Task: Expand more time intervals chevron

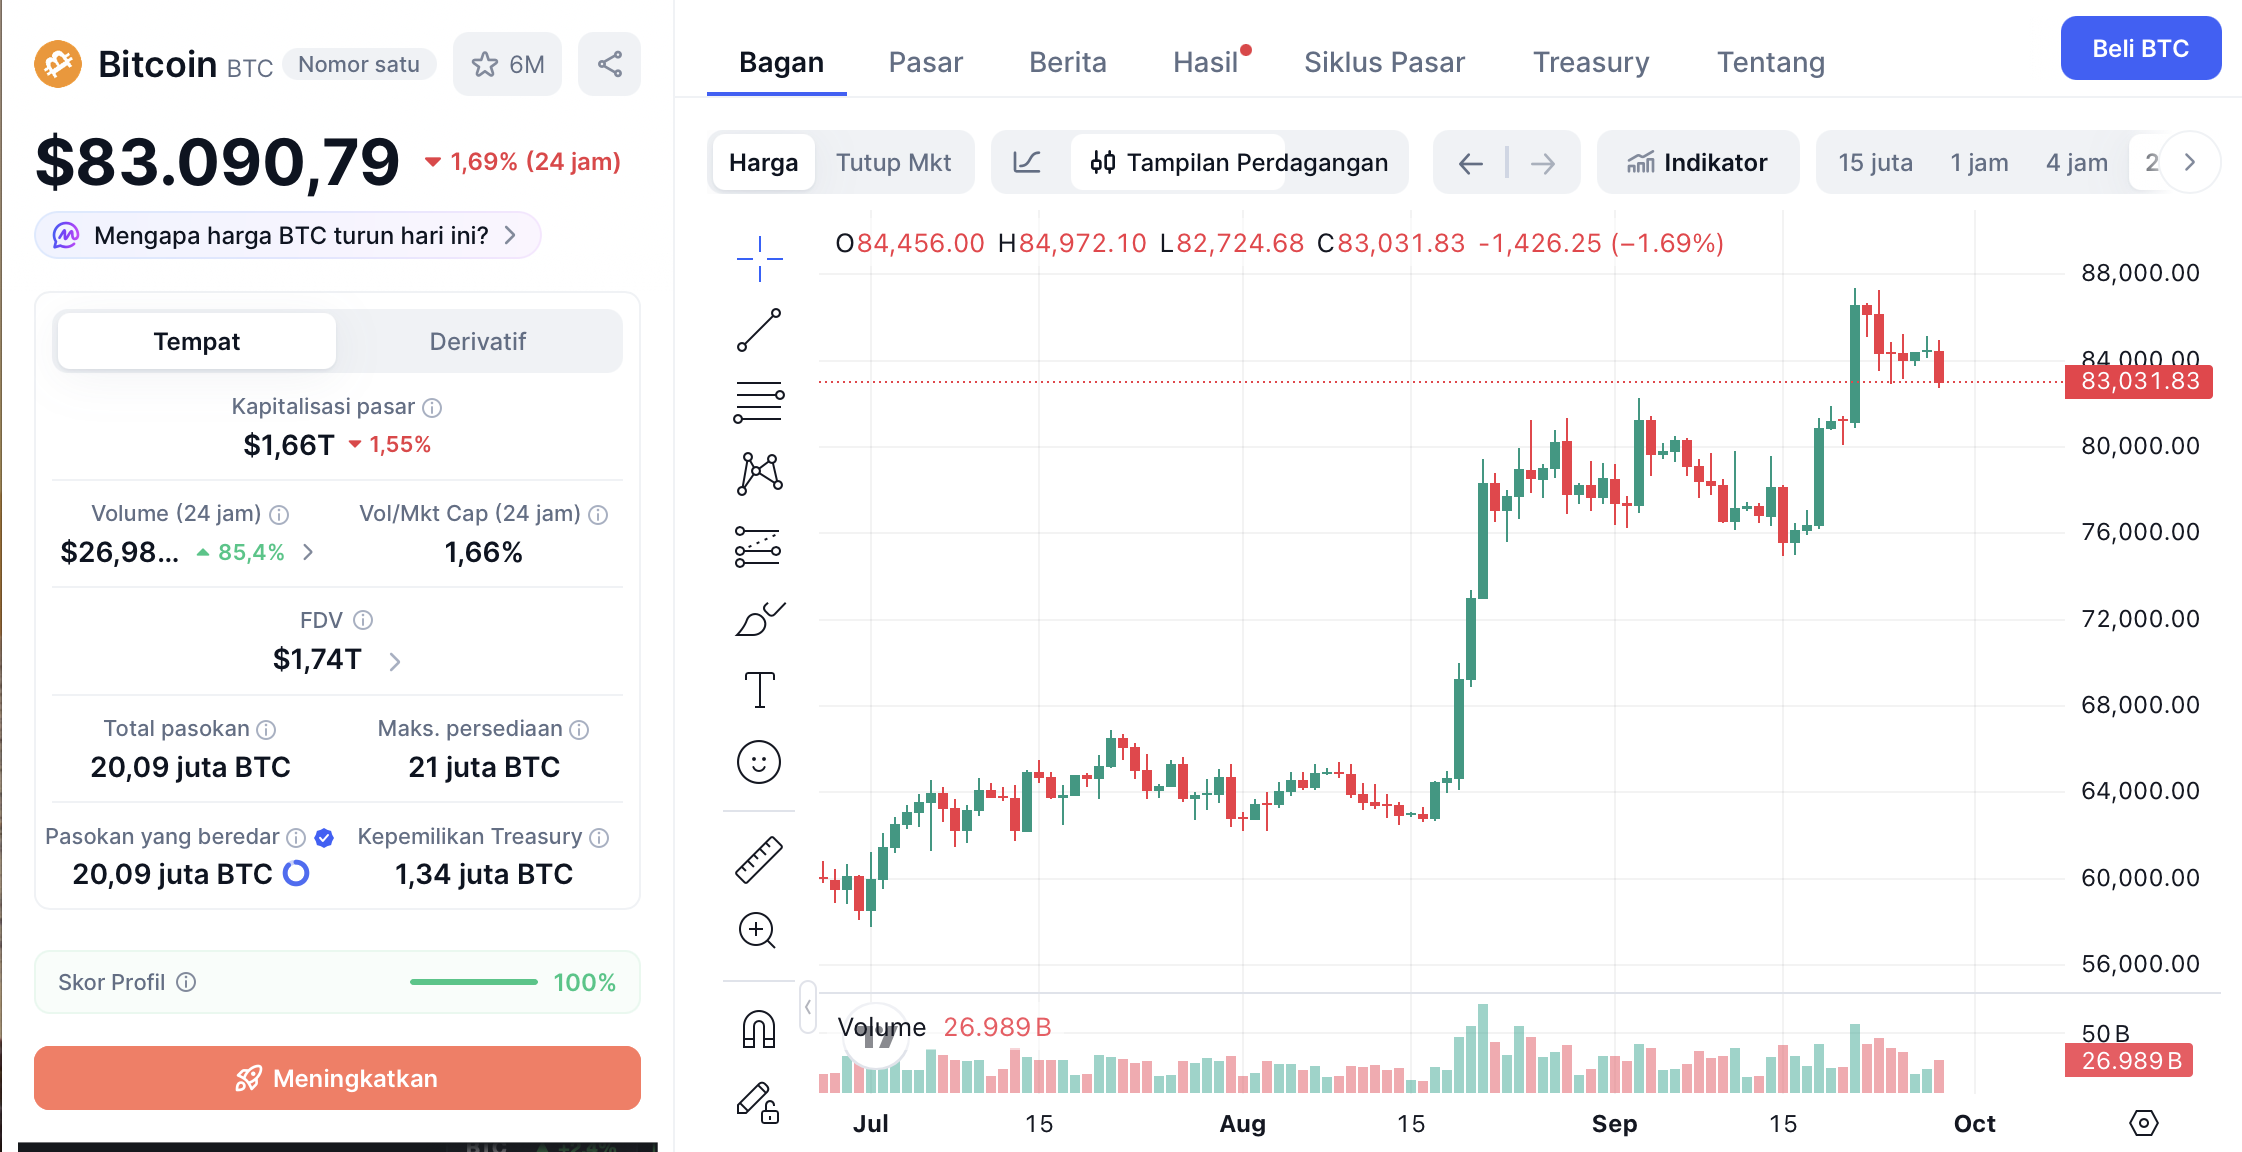Action: 2190,162
